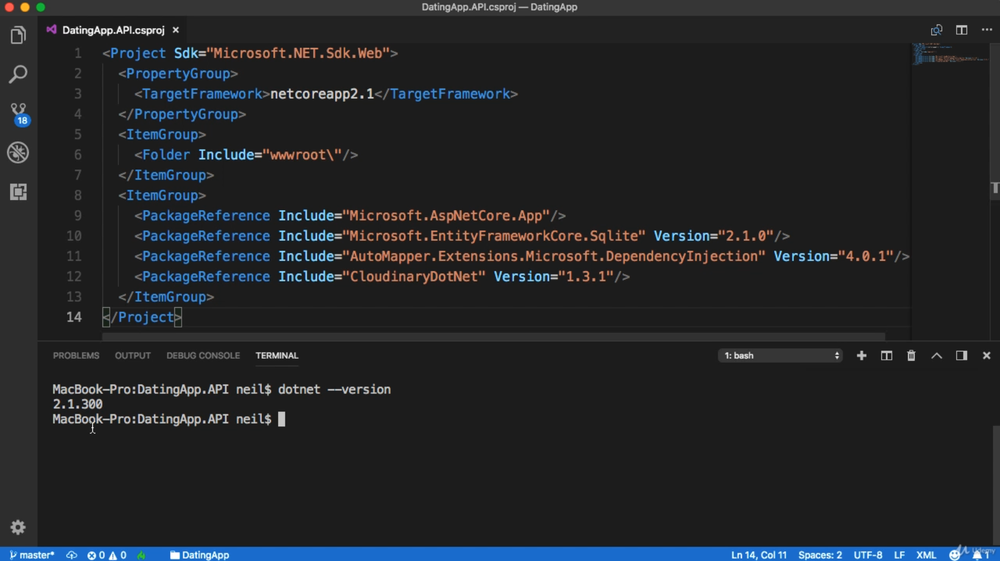
Task: Kill the terminal with trash icon
Action: click(x=911, y=356)
